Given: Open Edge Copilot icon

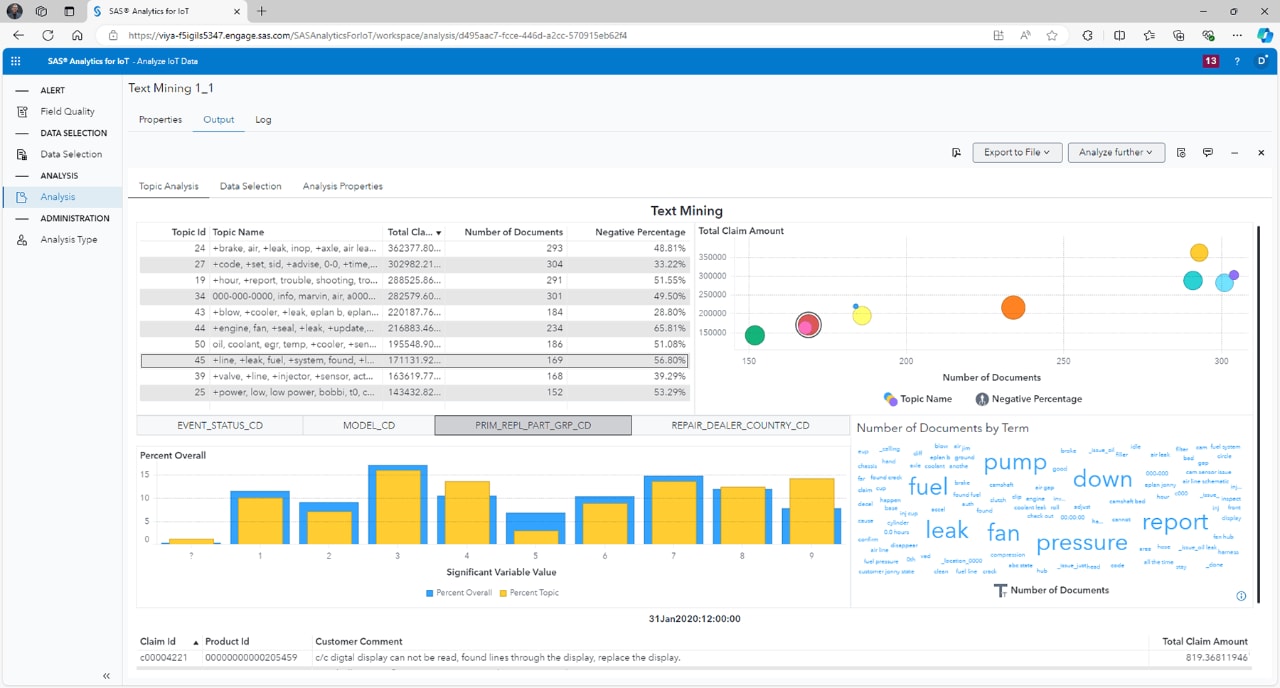Looking at the screenshot, I should (x=1264, y=35).
